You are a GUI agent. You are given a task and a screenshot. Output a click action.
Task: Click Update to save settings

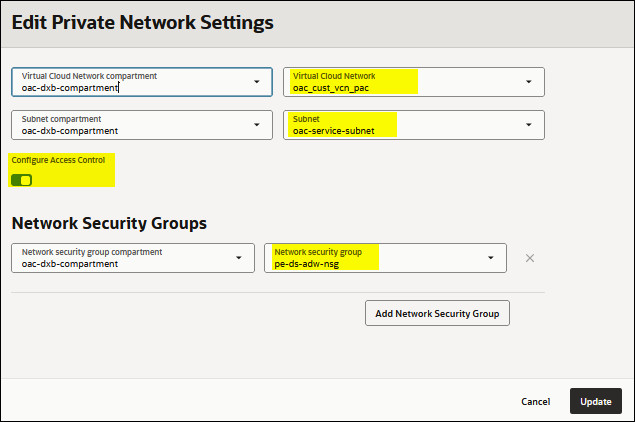(x=595, y=401)
